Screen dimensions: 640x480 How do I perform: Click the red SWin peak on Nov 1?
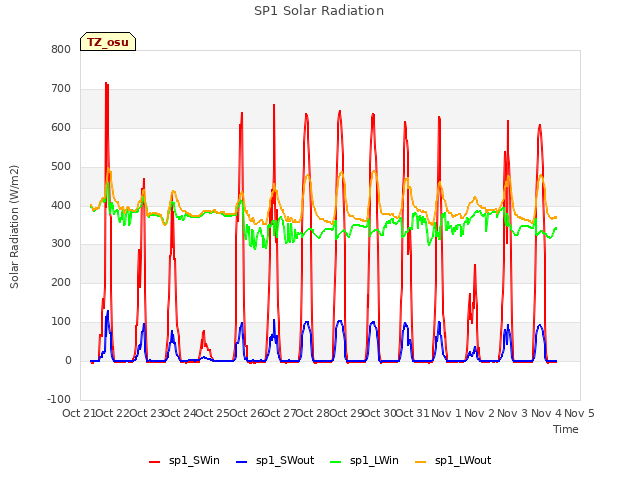[x=475, y=266]
